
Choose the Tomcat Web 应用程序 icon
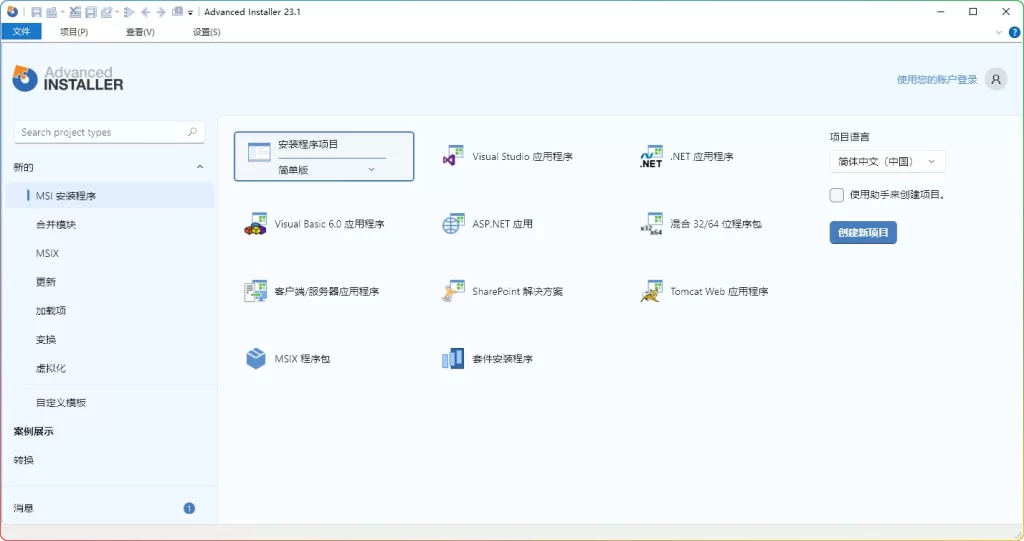point(651,292)
